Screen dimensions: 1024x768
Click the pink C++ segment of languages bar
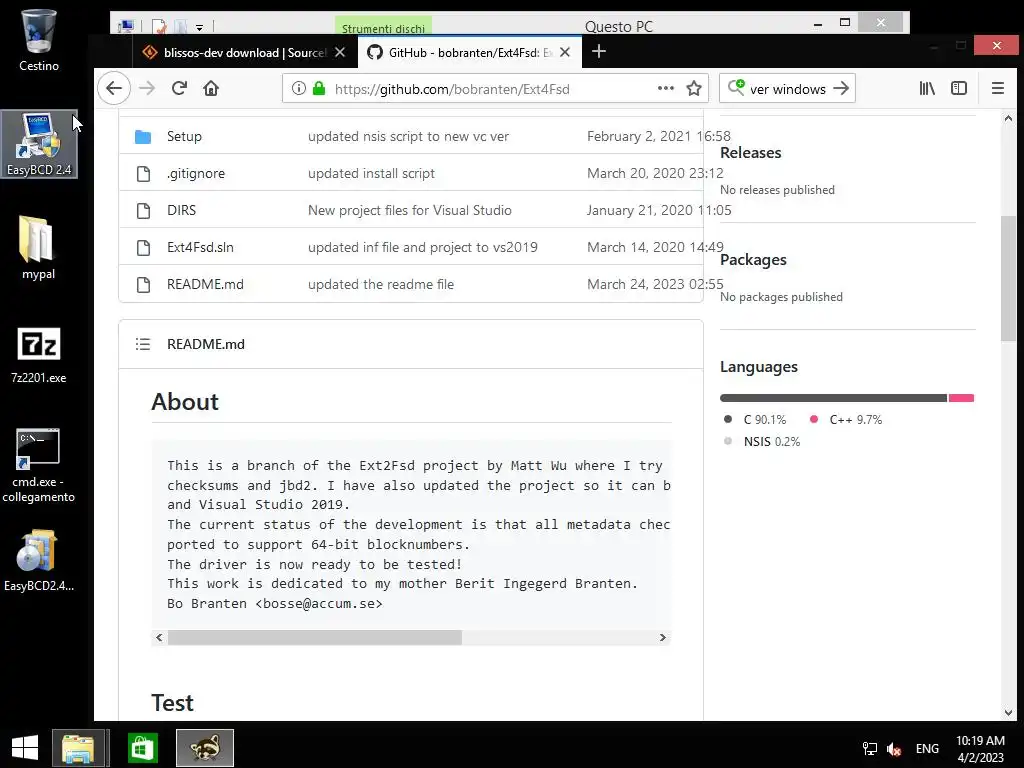[x=961, y=398]
